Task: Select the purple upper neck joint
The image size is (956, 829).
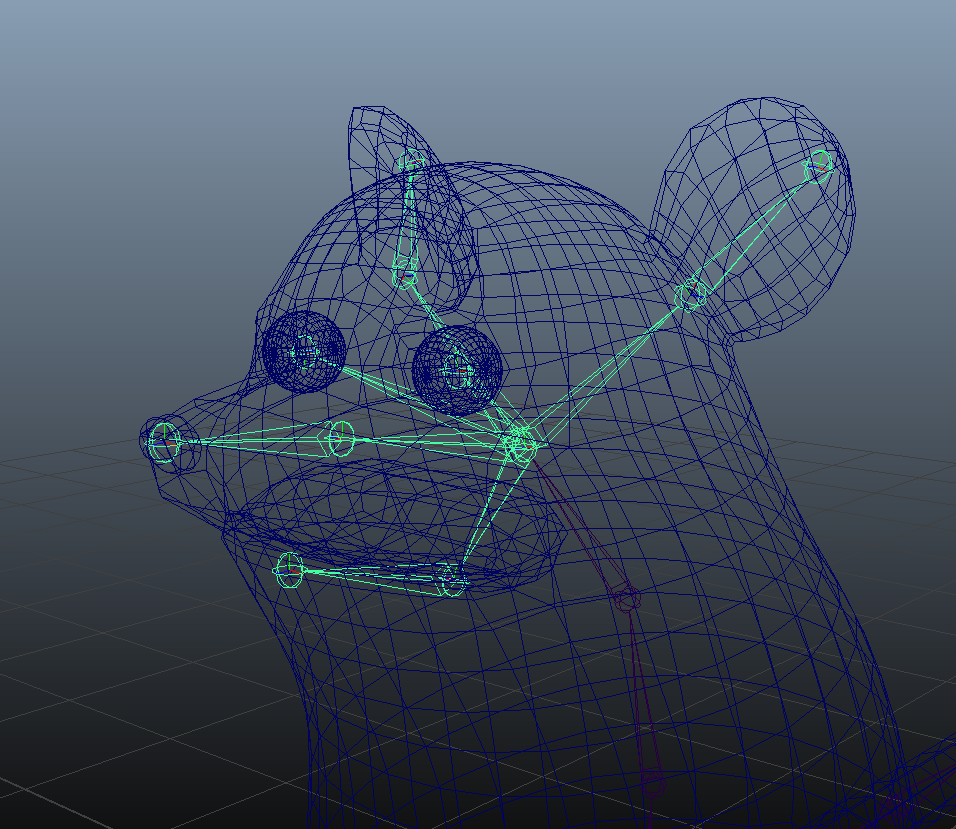Action: tap(626, 600)
